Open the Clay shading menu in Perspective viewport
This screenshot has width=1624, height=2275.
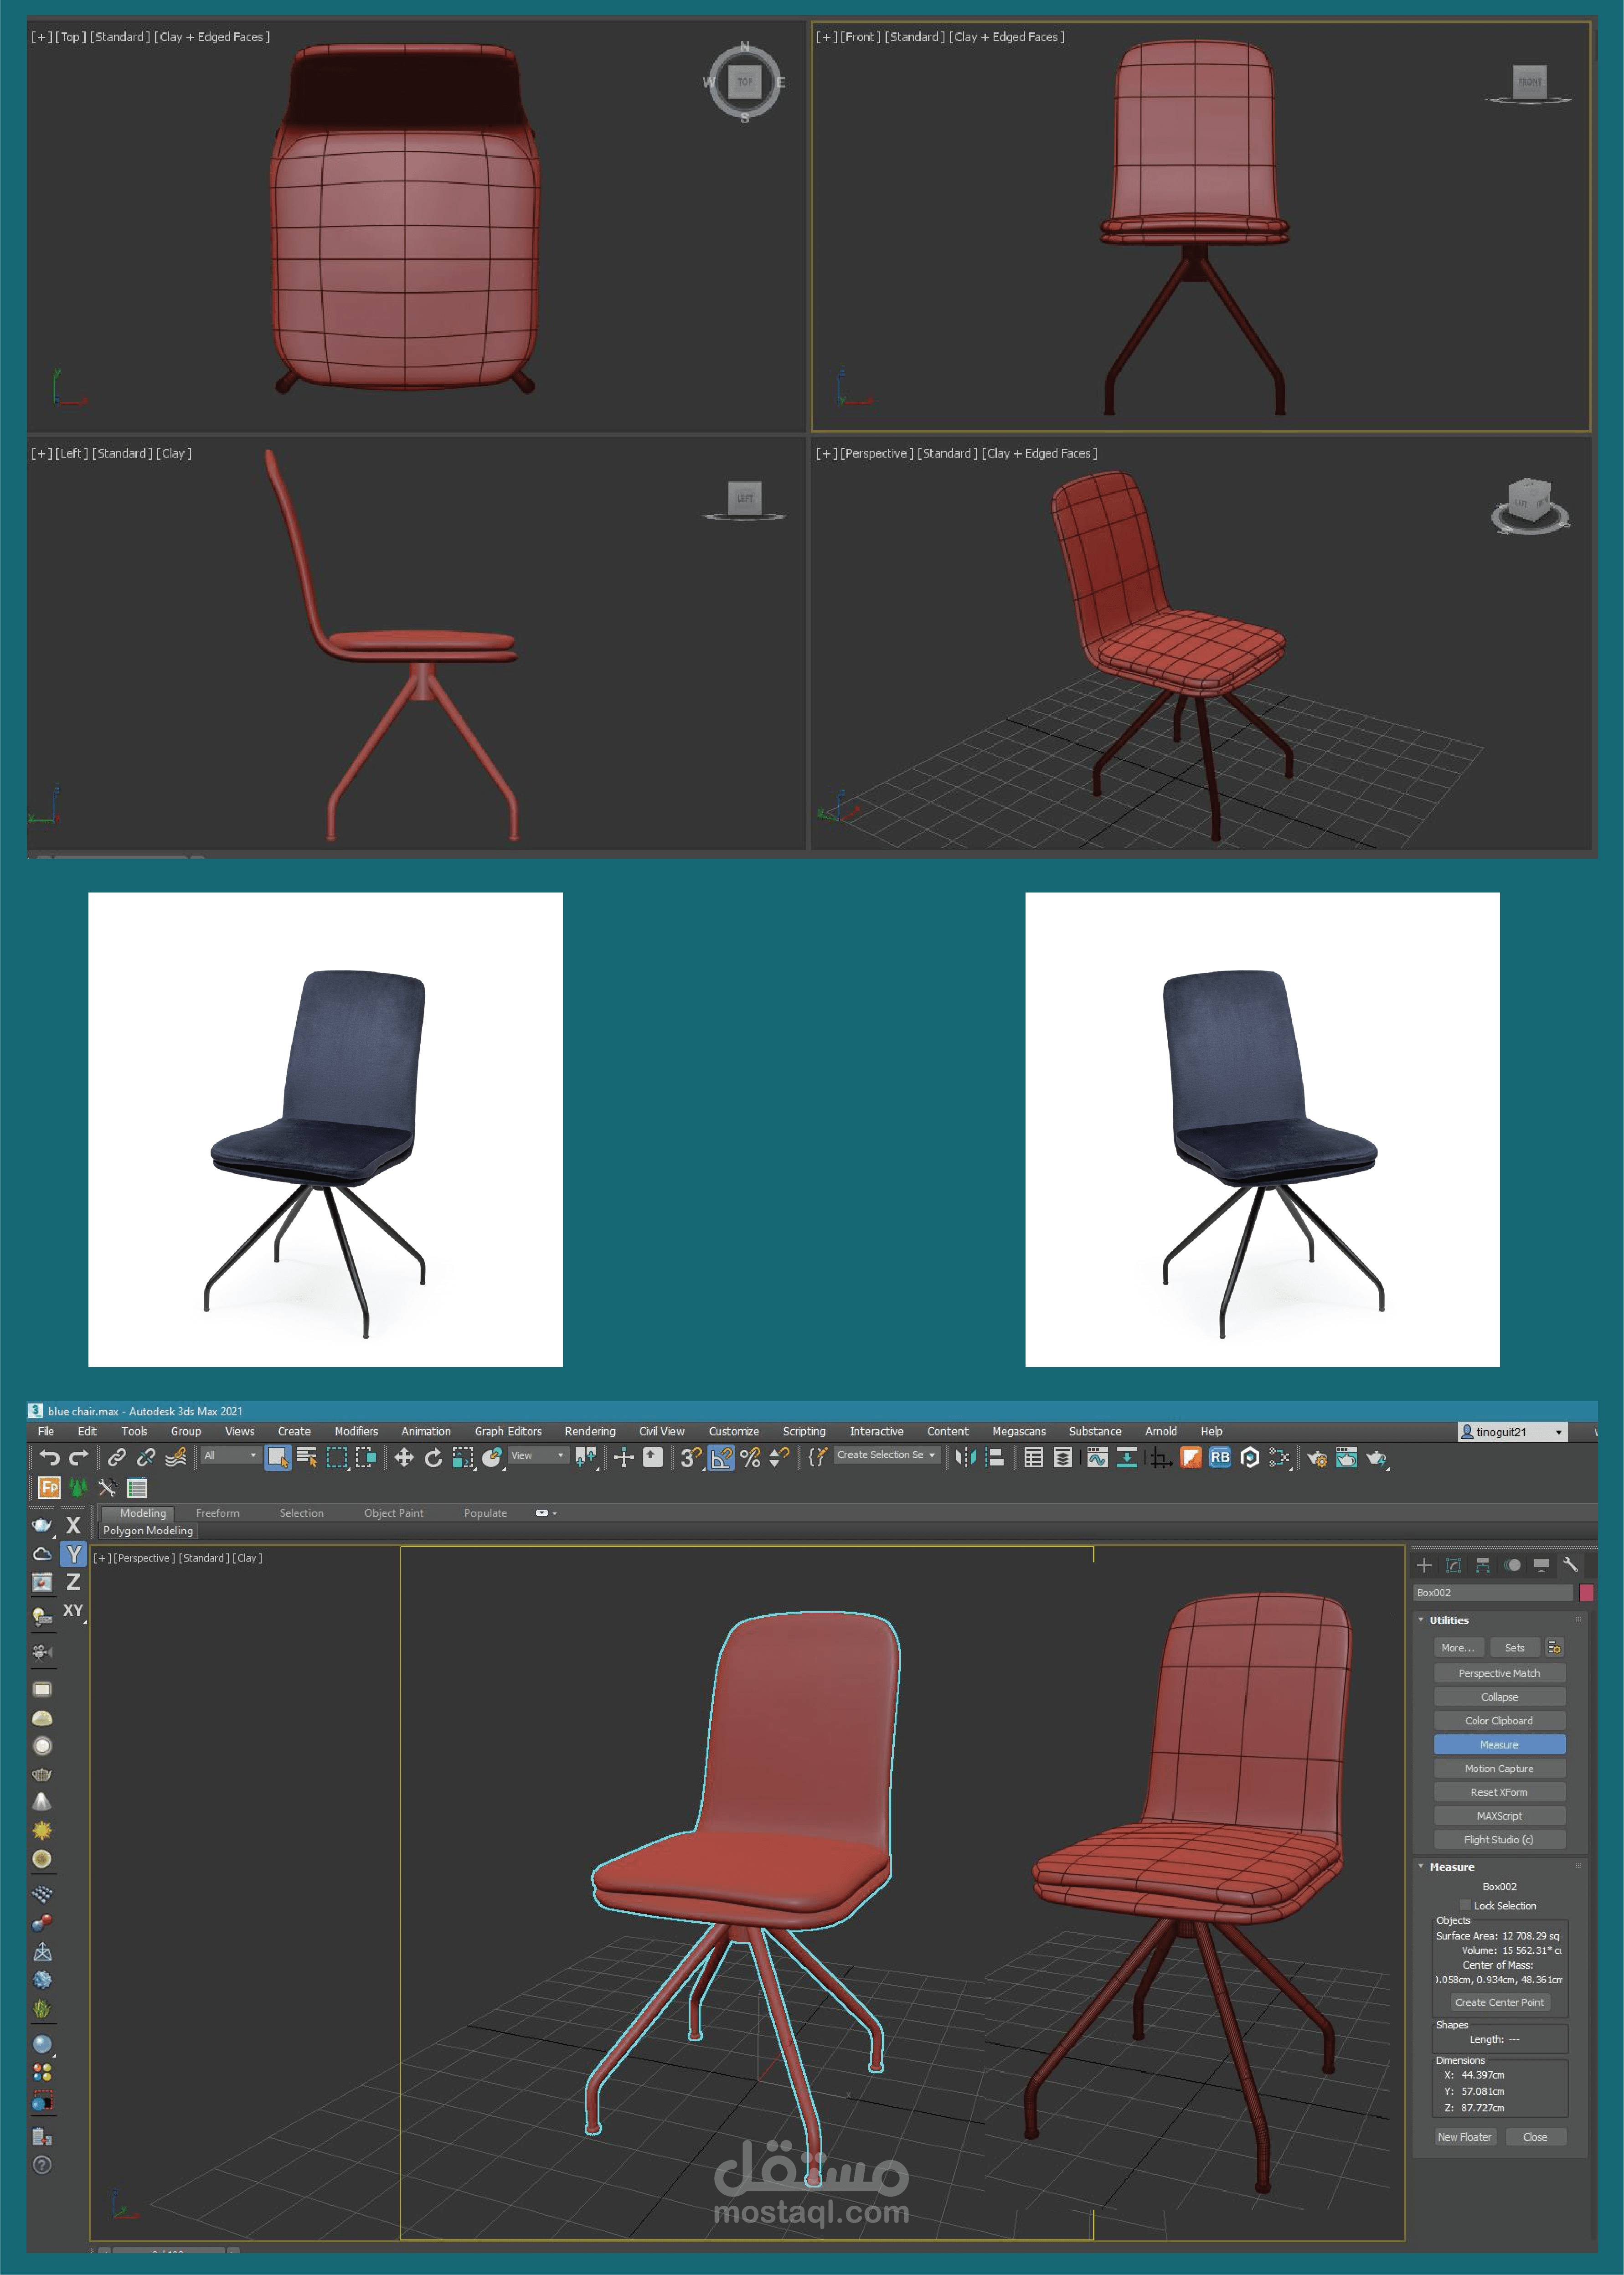pos(247,1558)
